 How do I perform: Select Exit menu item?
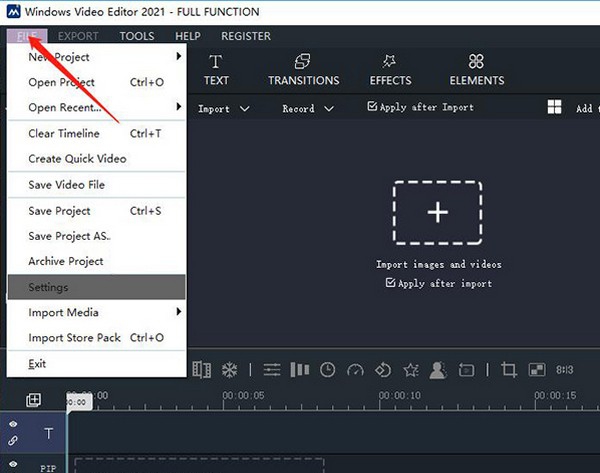97,364
